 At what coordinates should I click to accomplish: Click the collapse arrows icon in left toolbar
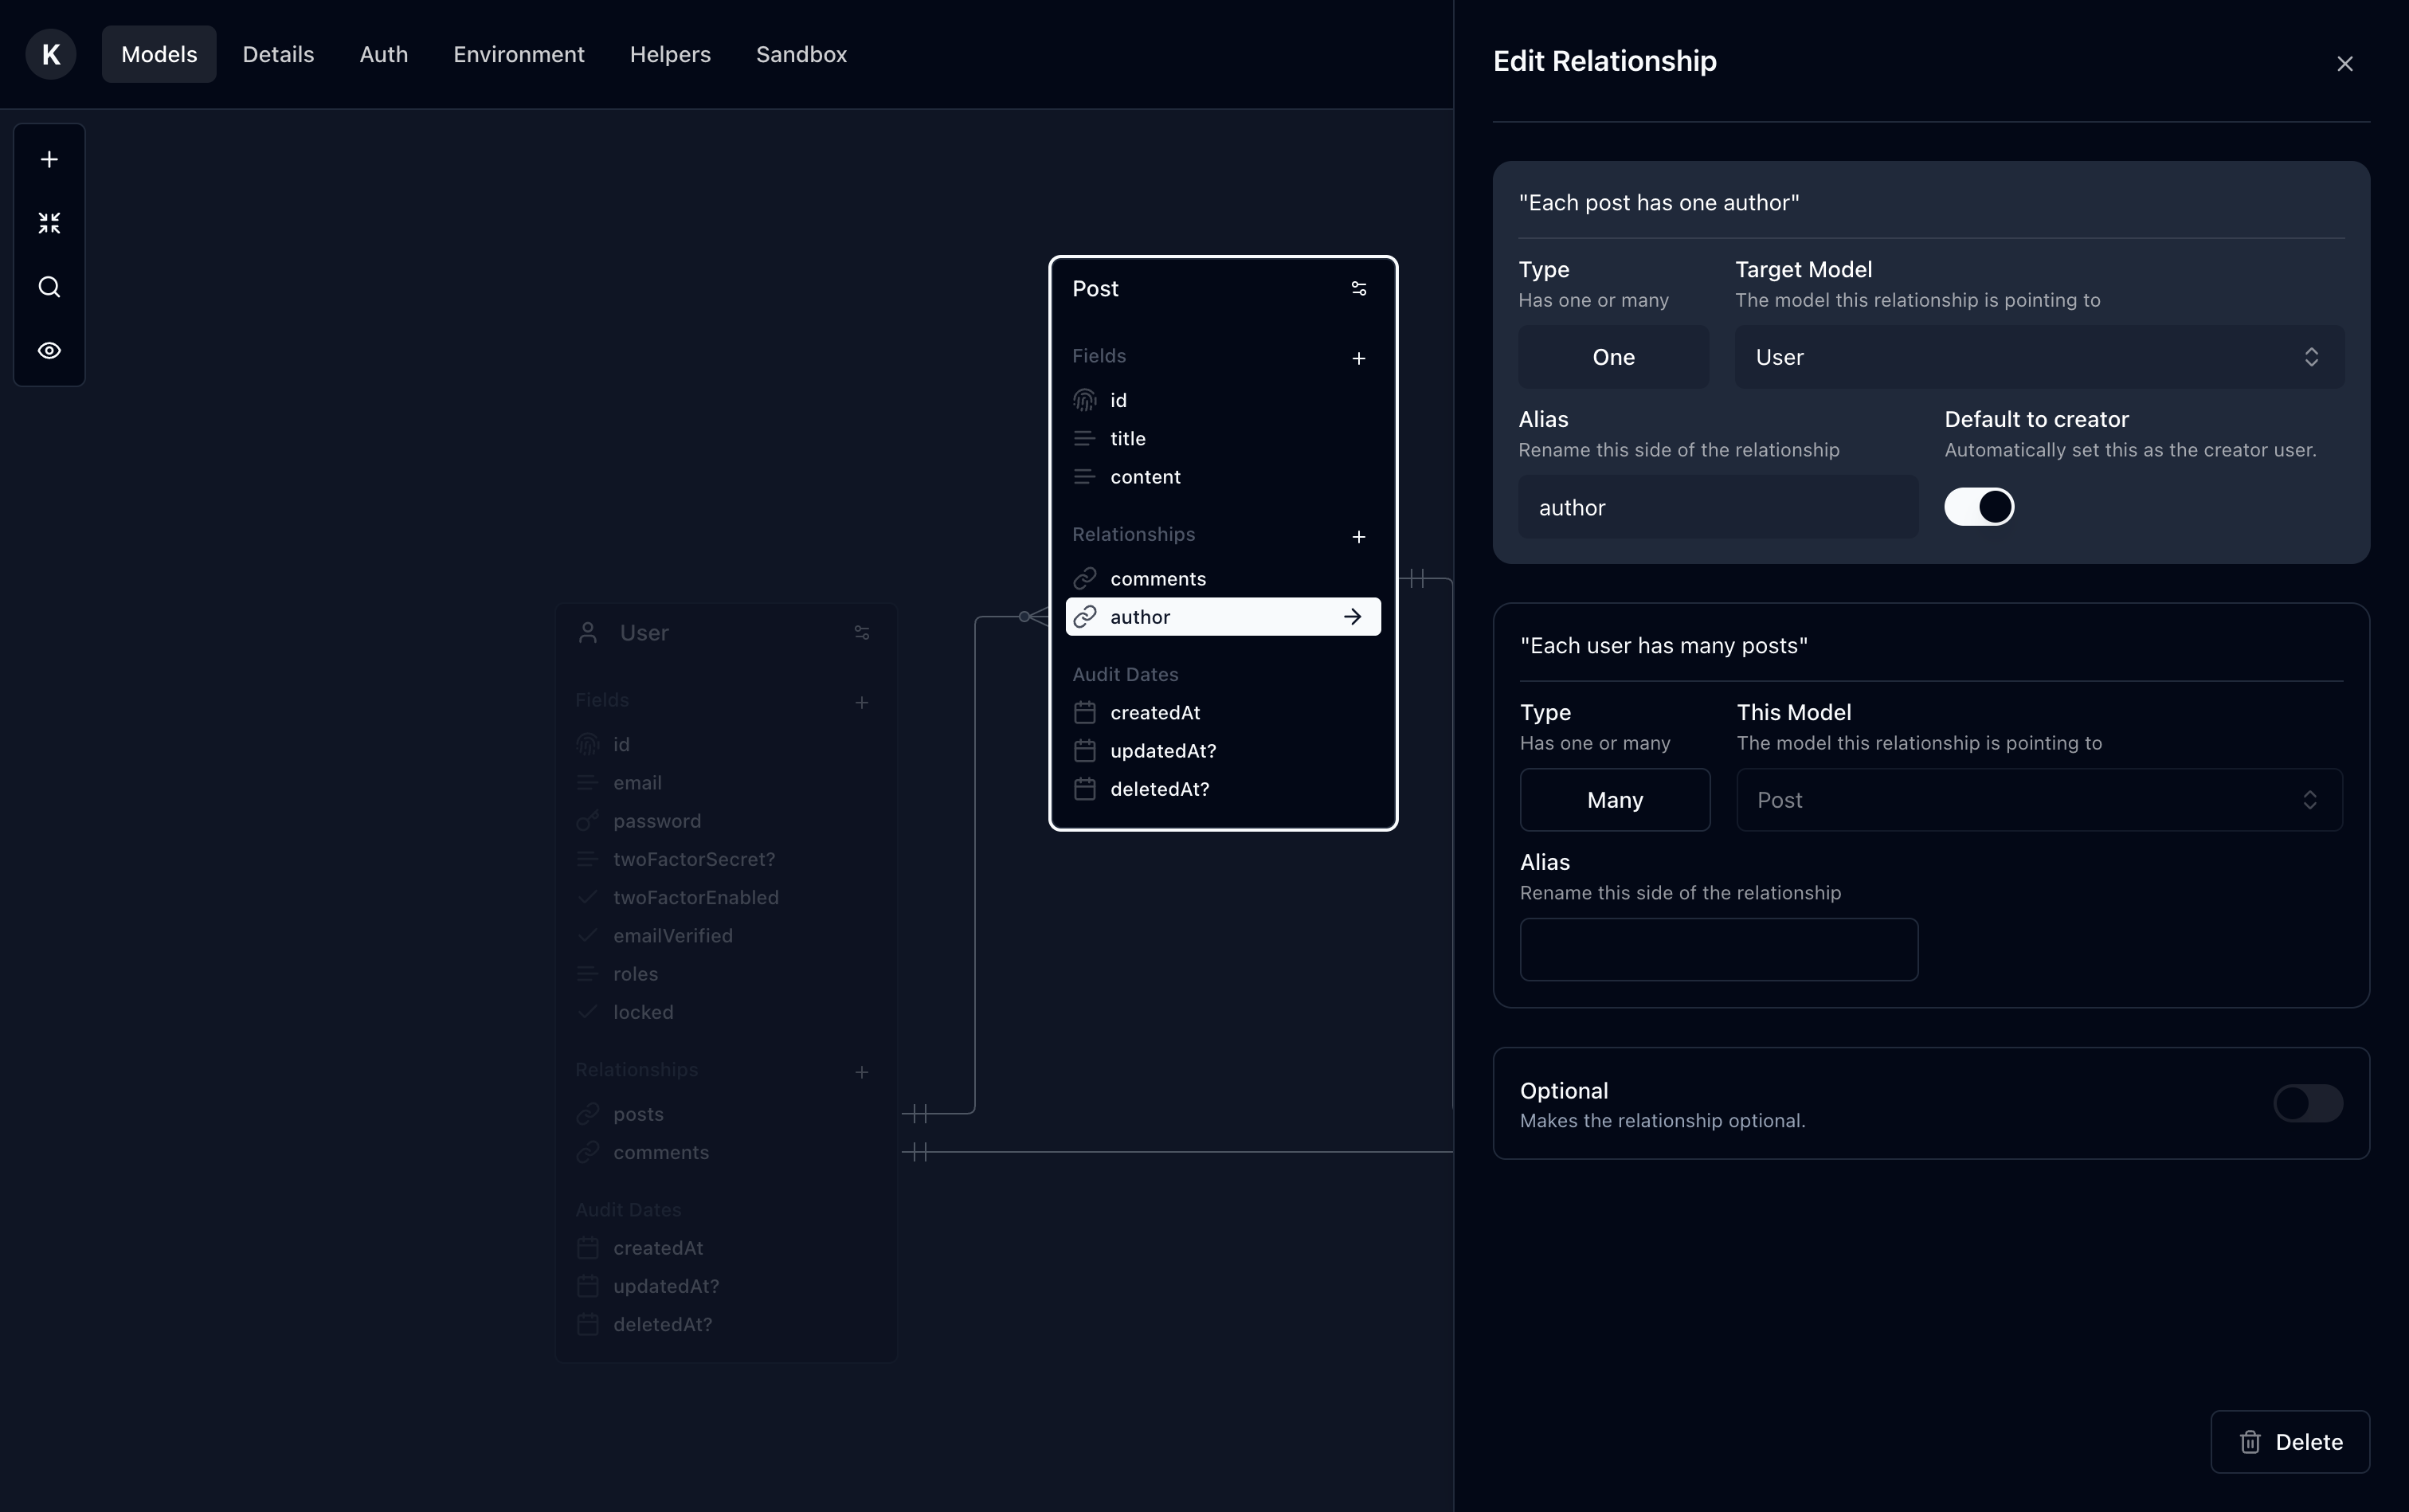tap(49, 223)
